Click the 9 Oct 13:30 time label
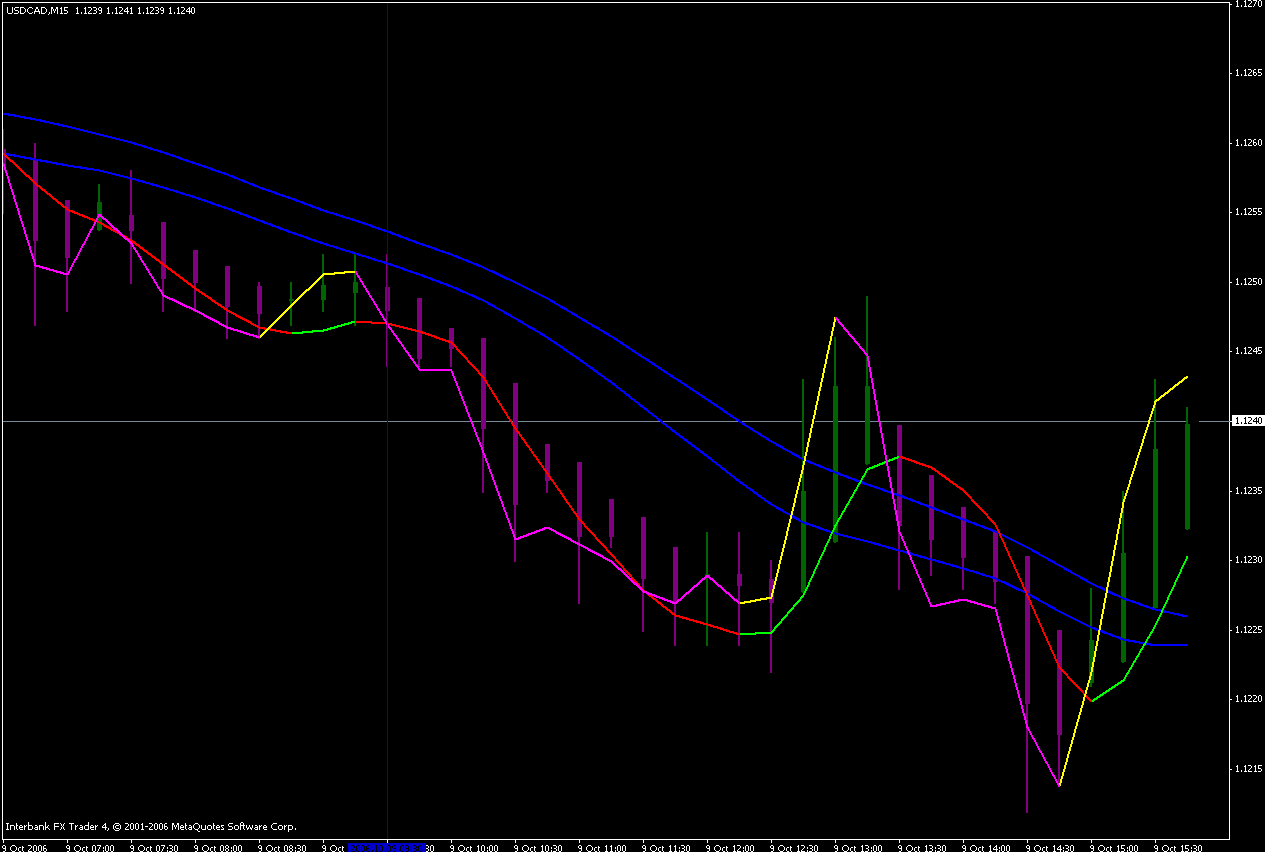1265x852 pixels. (x=923, y=847)
